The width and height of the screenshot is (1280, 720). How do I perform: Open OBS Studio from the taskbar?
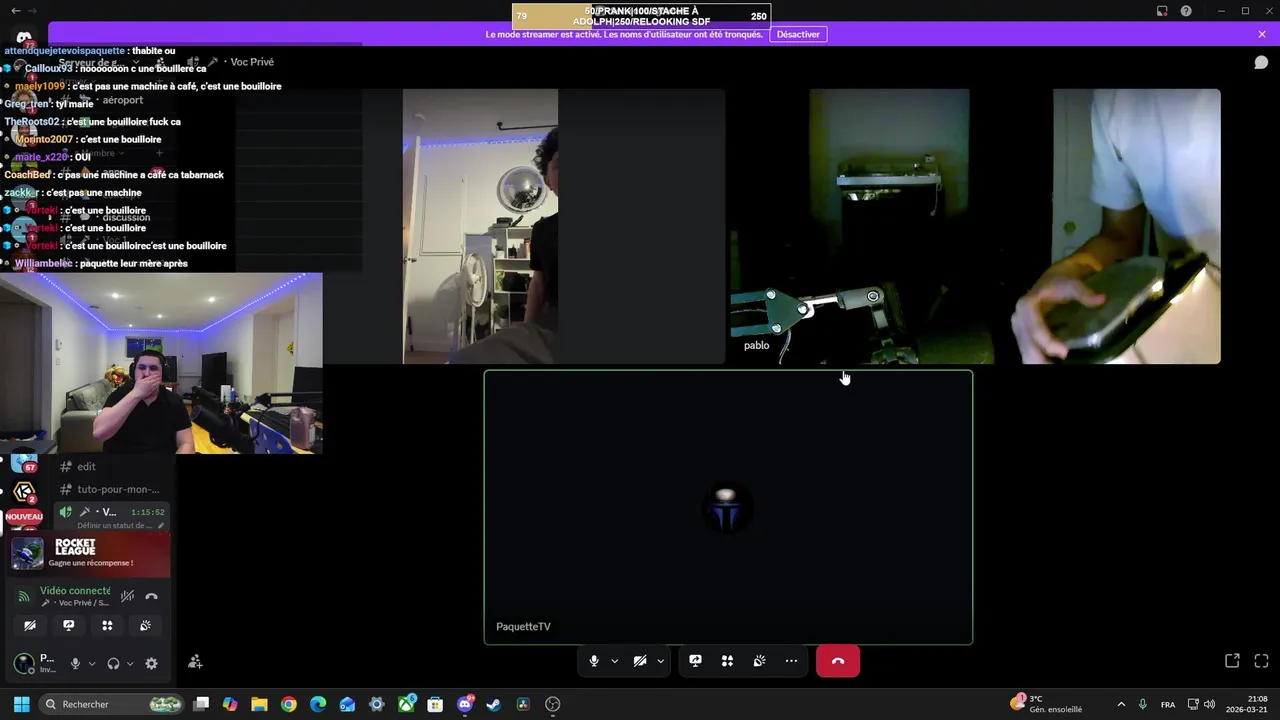tap(552, 704)
